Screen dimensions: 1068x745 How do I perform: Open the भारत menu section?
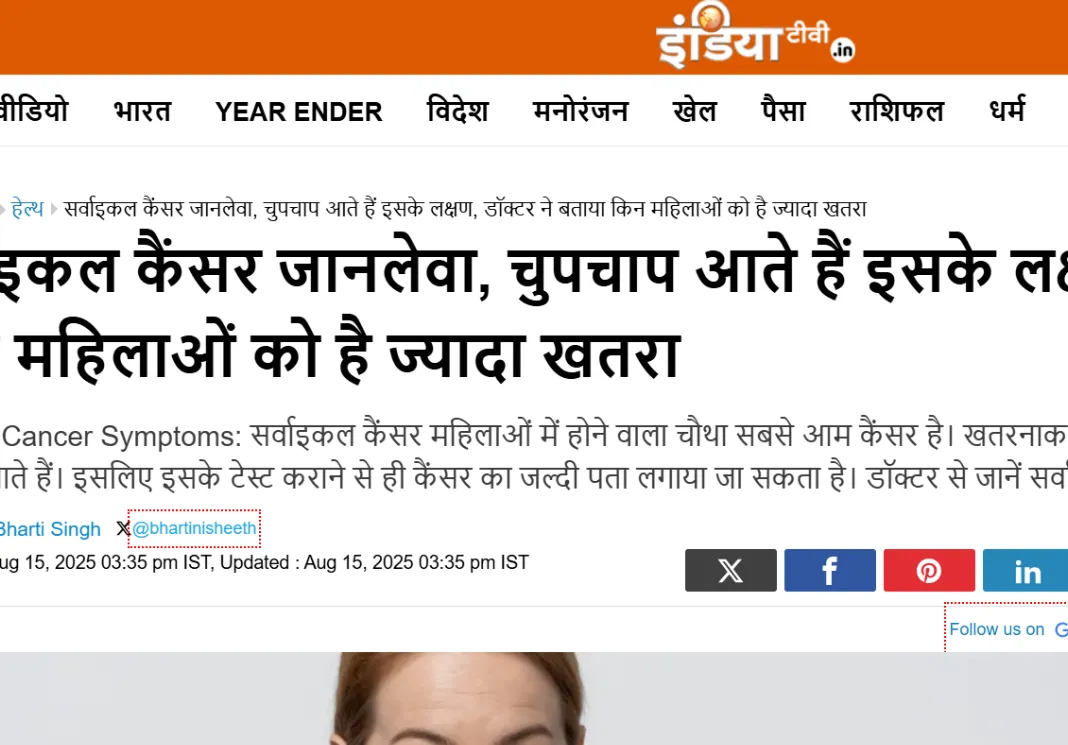(142, 111)
